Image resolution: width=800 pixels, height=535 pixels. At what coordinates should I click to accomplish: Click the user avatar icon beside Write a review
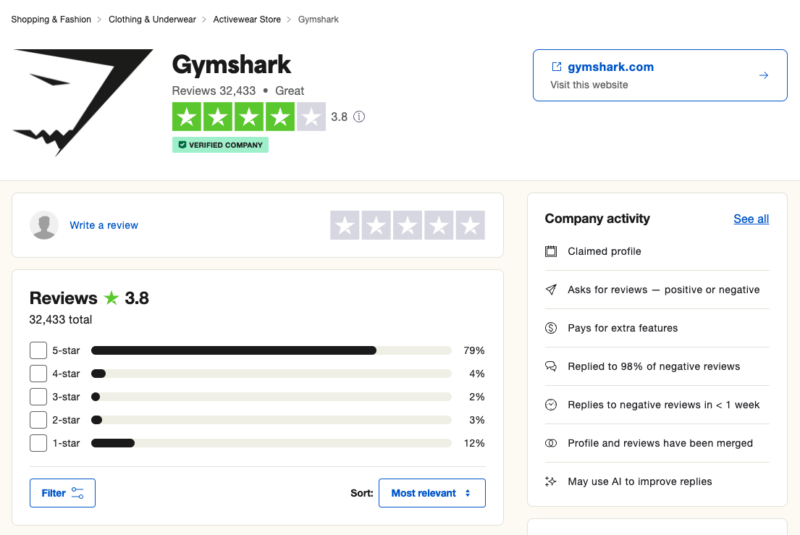(44, 225)
